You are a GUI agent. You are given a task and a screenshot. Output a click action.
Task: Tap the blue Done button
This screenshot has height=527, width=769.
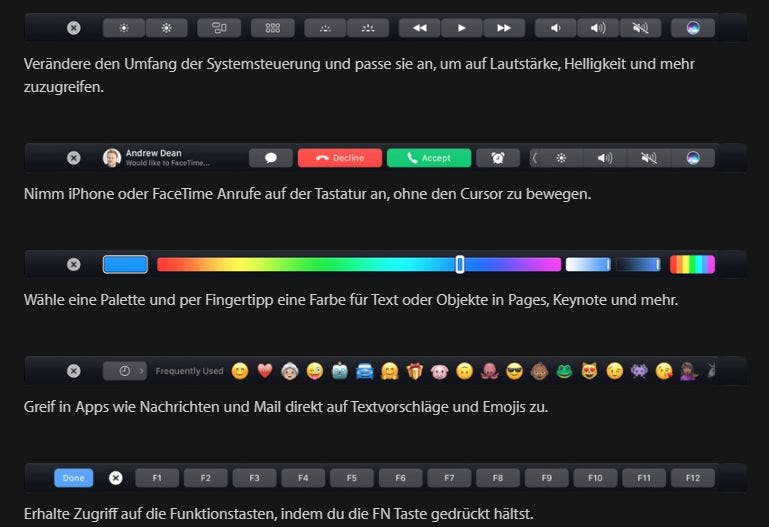74,478
